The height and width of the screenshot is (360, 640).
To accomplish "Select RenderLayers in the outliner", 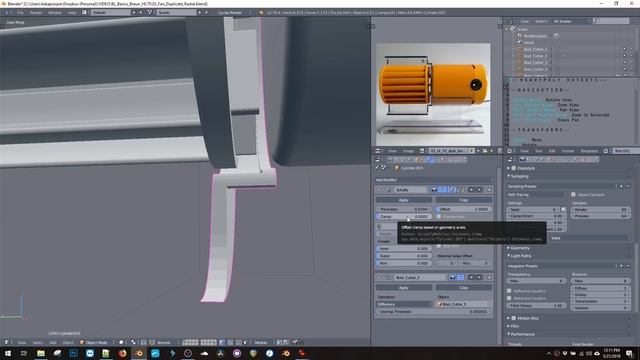I will click(535, 36).
